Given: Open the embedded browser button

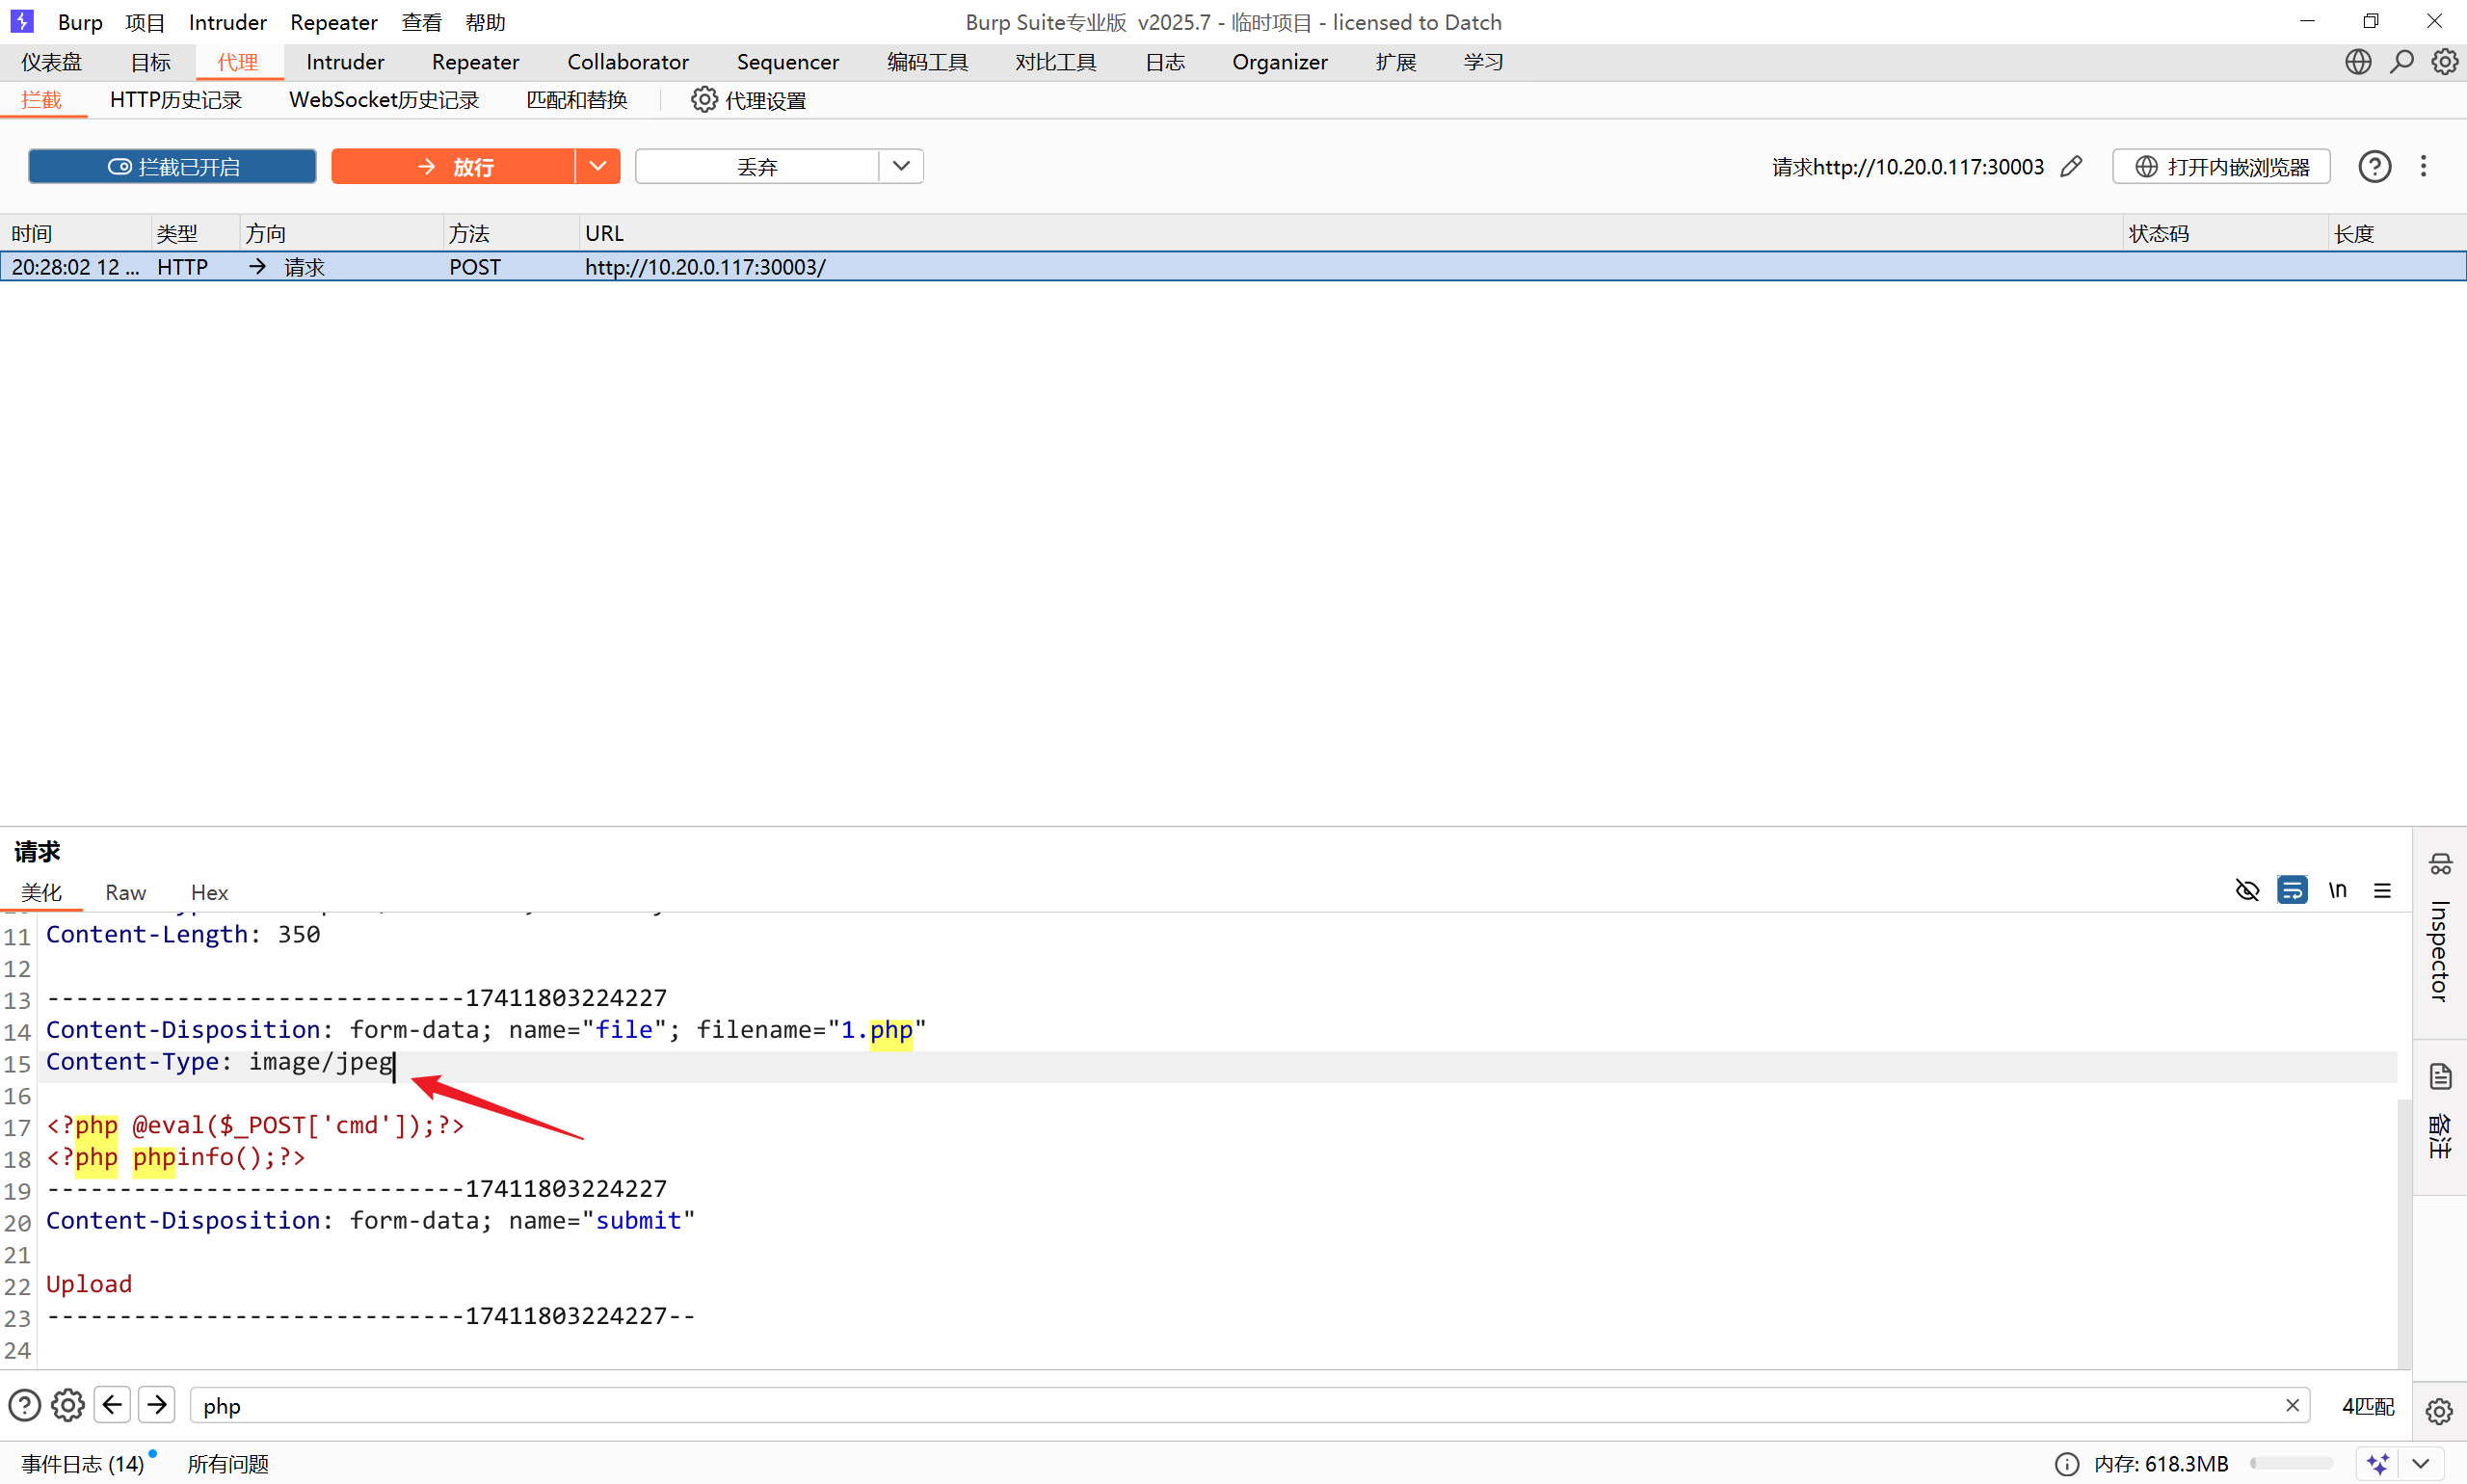Looking at the screenshot, I should click(x=2221, y=167).
